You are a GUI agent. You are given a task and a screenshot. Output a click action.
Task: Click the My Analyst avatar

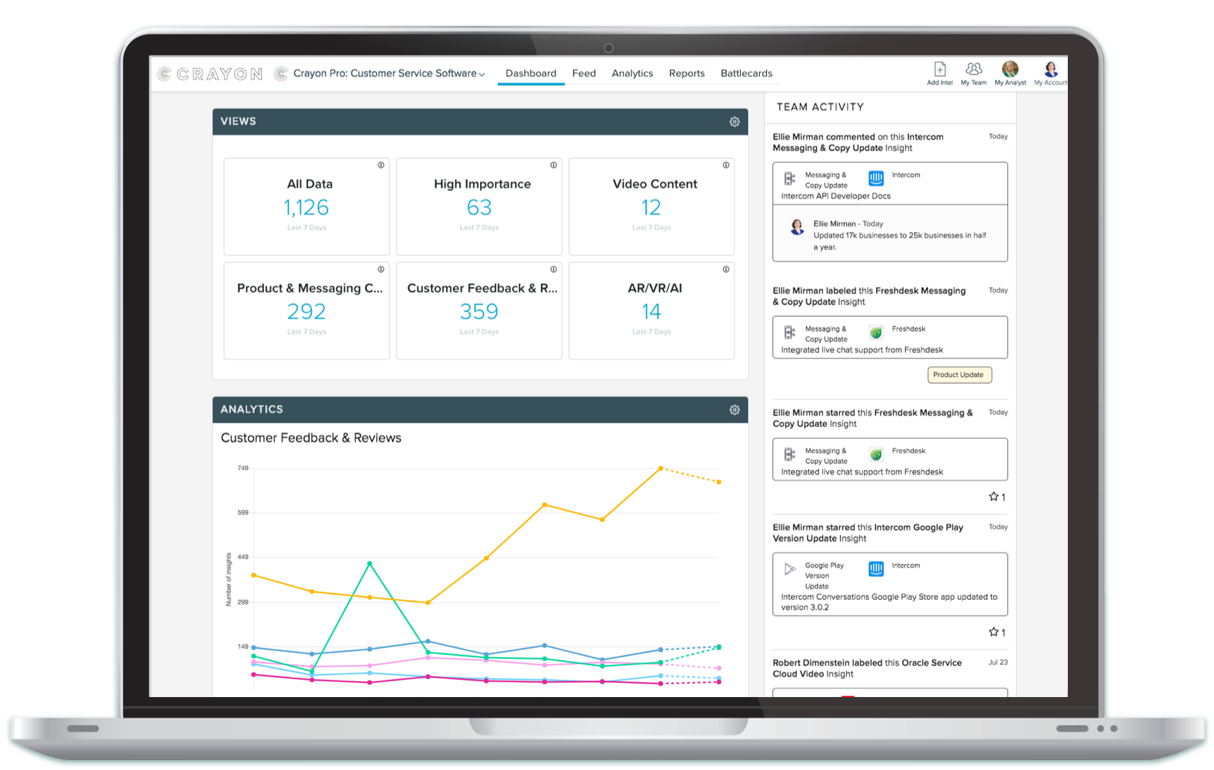[x=1010, y=70]
